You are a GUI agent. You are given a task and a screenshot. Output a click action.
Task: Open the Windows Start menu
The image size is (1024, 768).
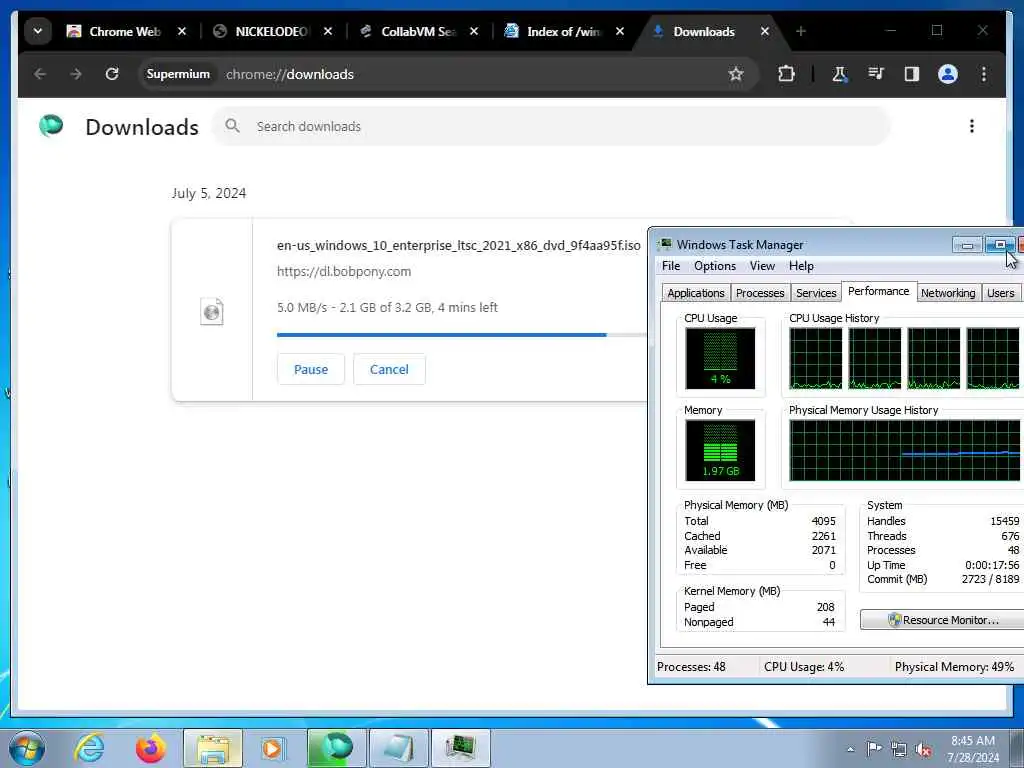27,748
